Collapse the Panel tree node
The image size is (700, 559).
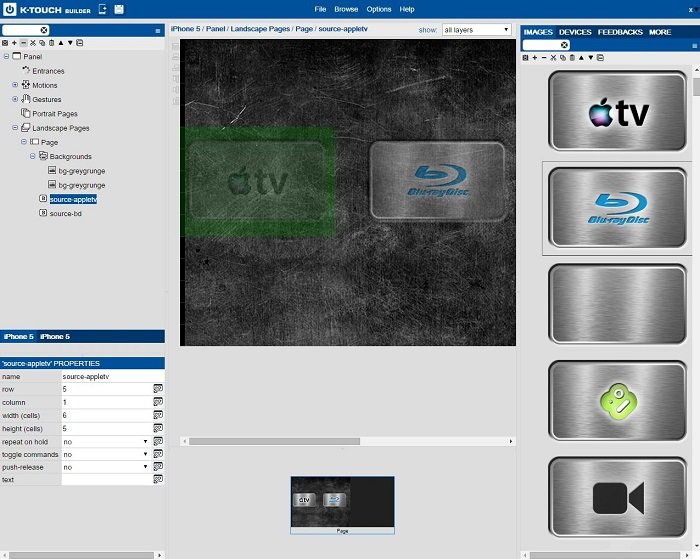(6, 56)
